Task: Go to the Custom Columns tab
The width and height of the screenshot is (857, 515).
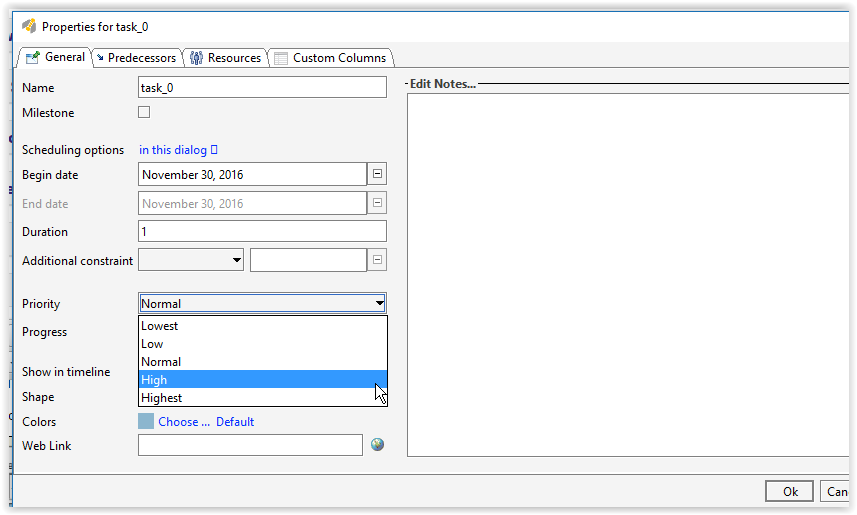Action: coord(330,58)
